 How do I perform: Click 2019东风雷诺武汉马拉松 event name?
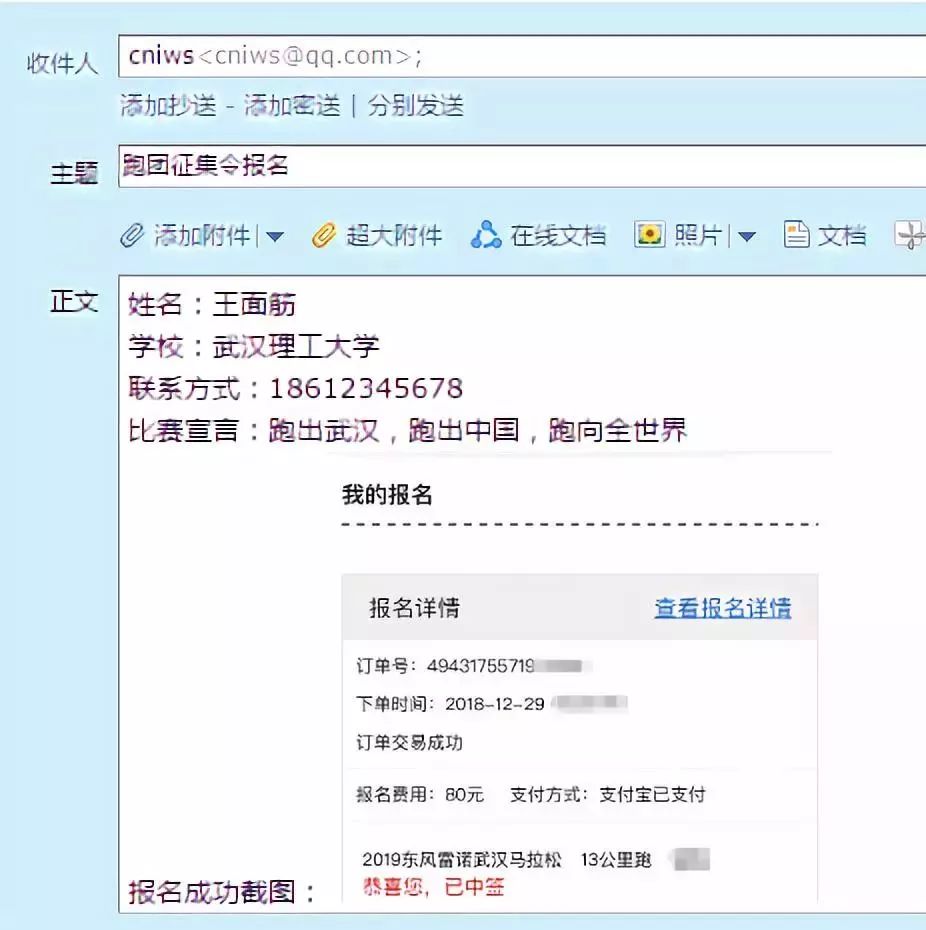(462, 860)
